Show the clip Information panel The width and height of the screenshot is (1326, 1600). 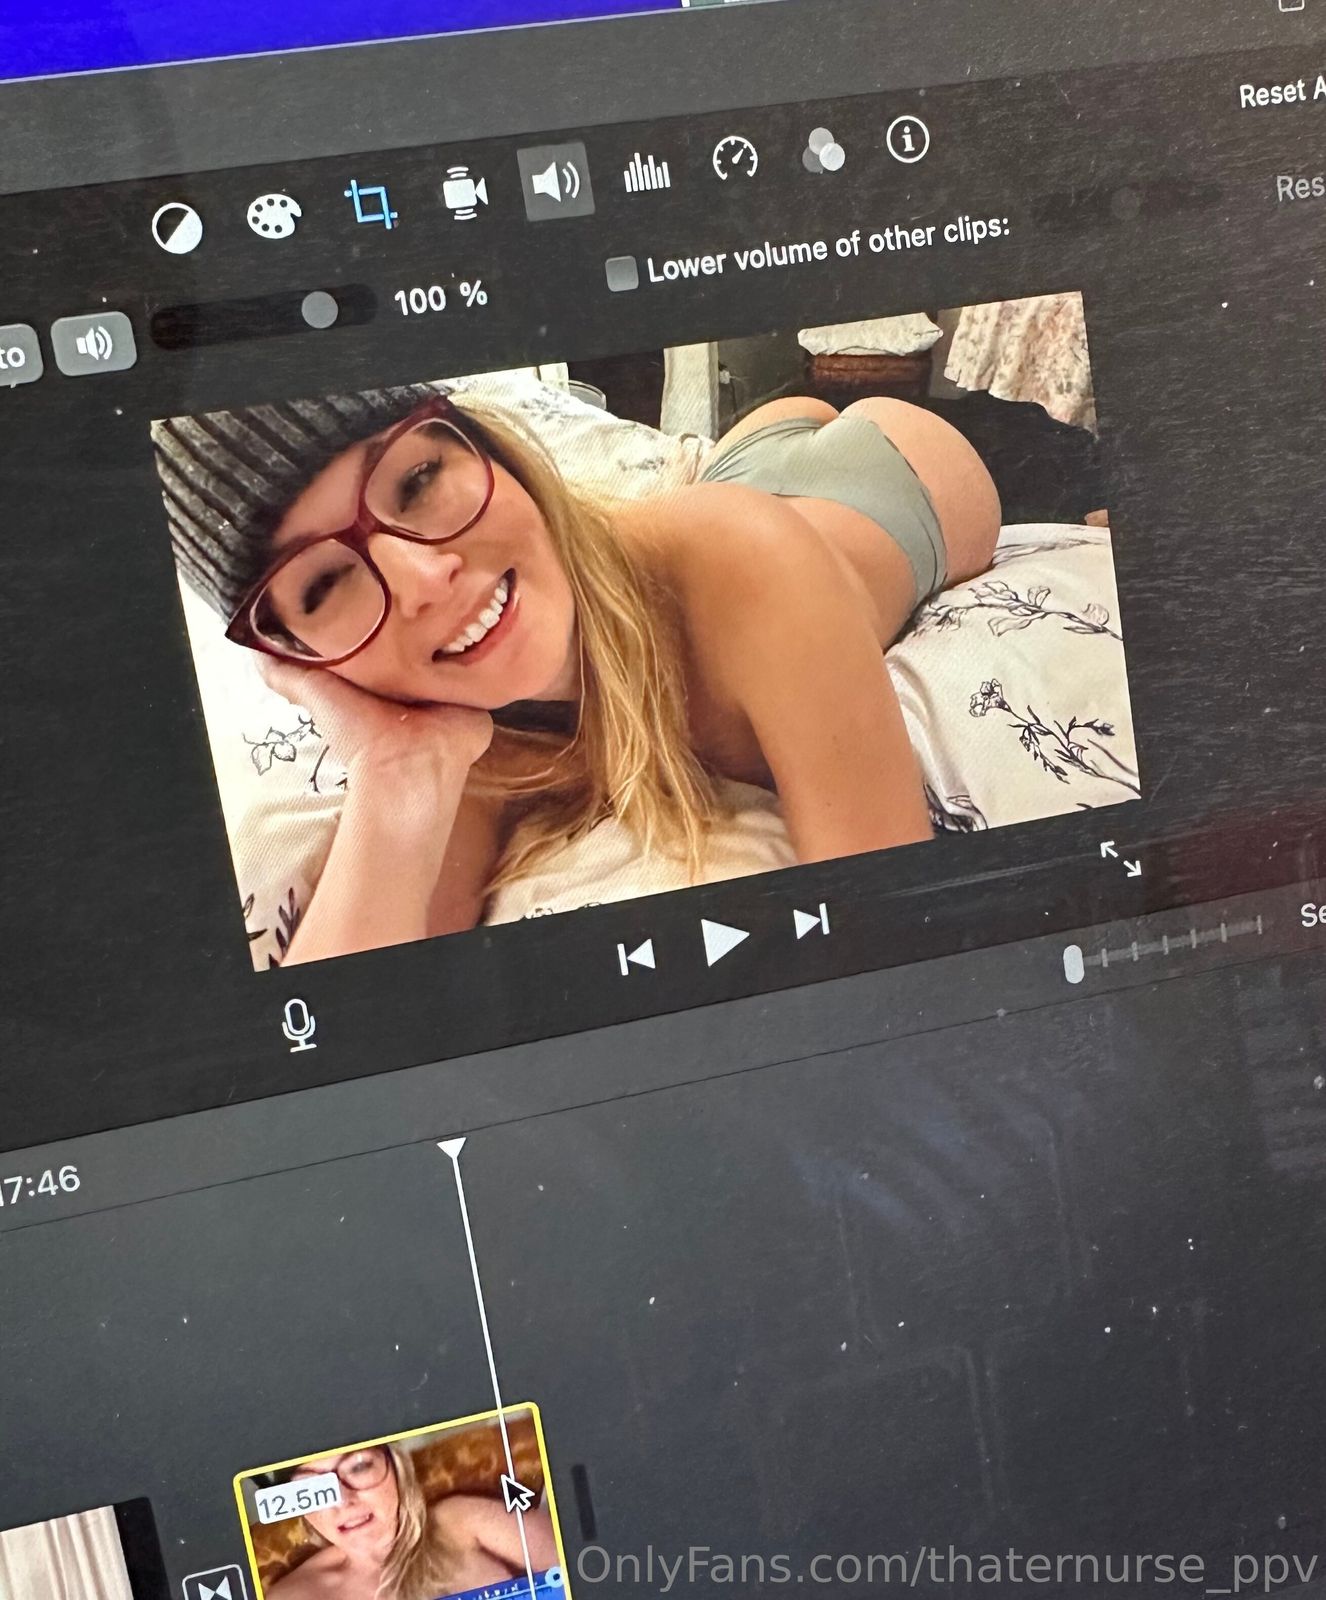[x=907, y=140]
